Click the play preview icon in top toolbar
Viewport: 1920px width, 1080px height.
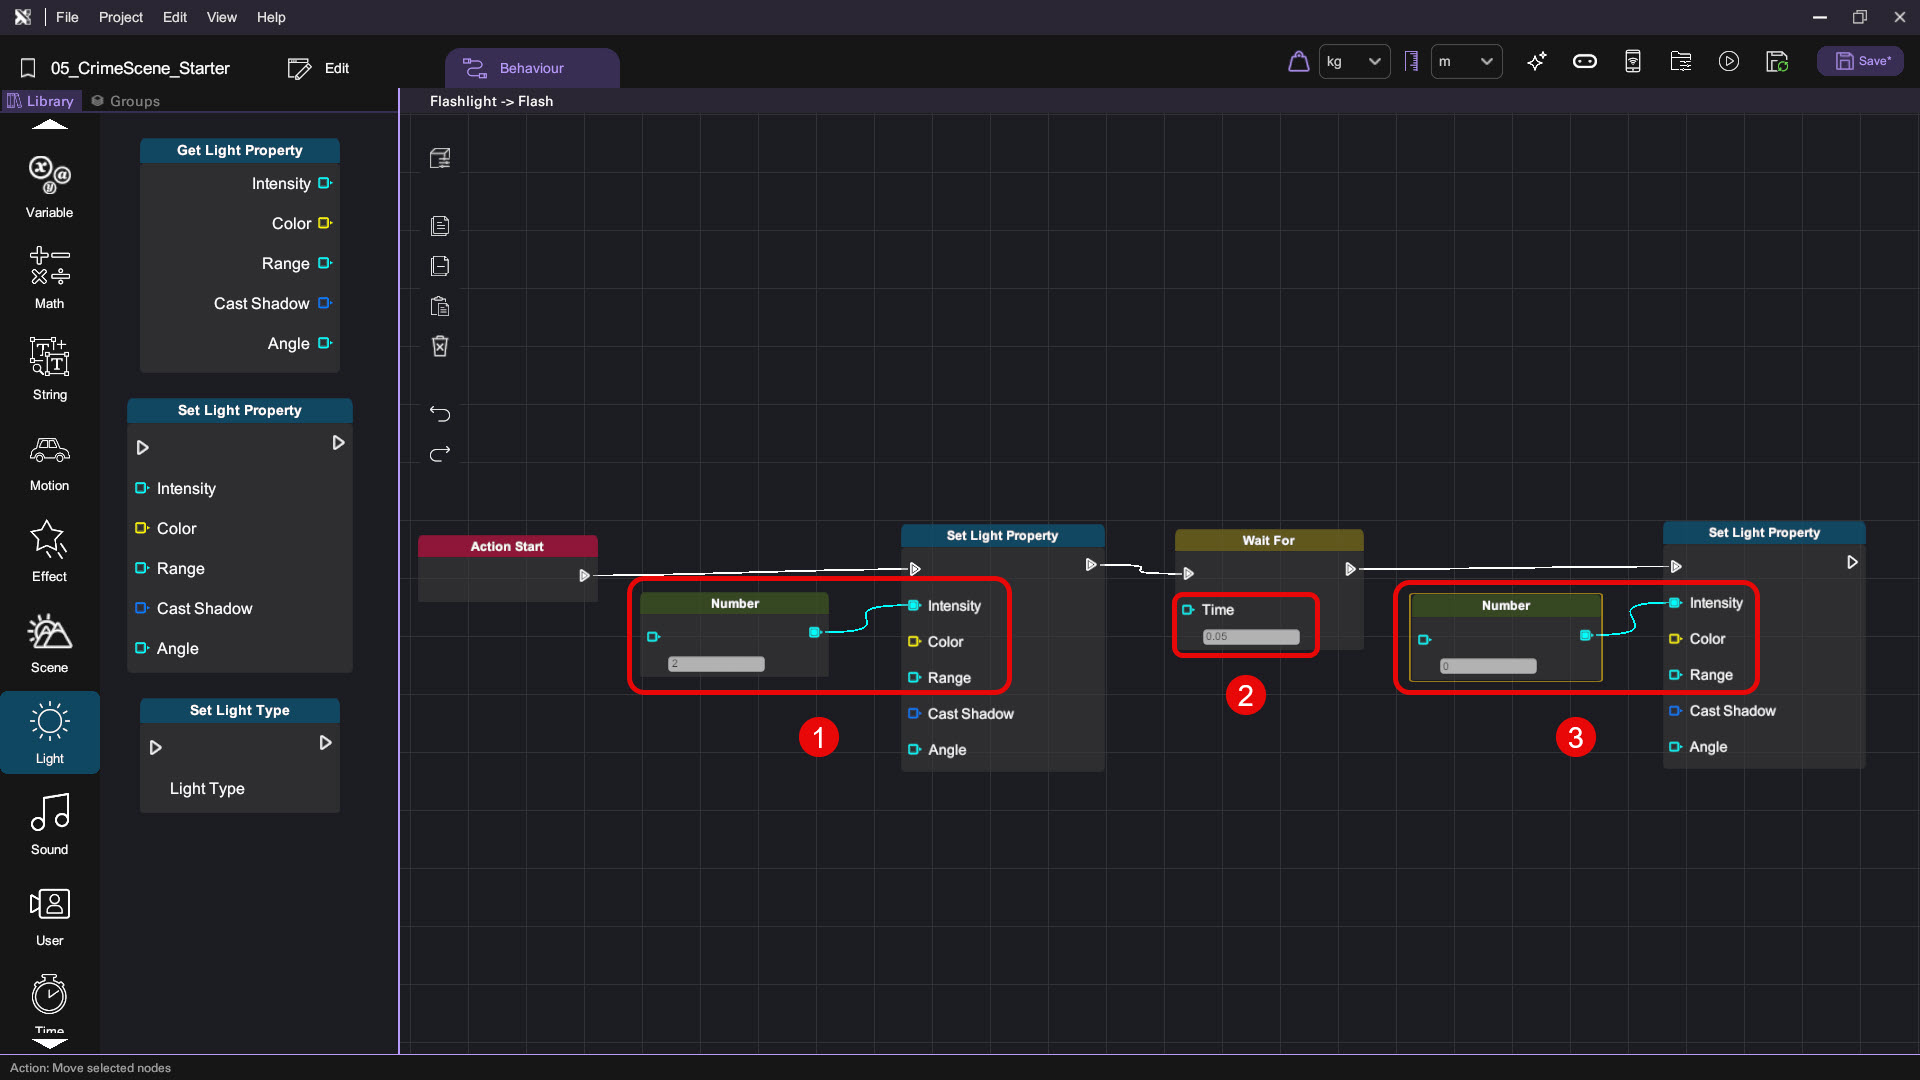1729,62
